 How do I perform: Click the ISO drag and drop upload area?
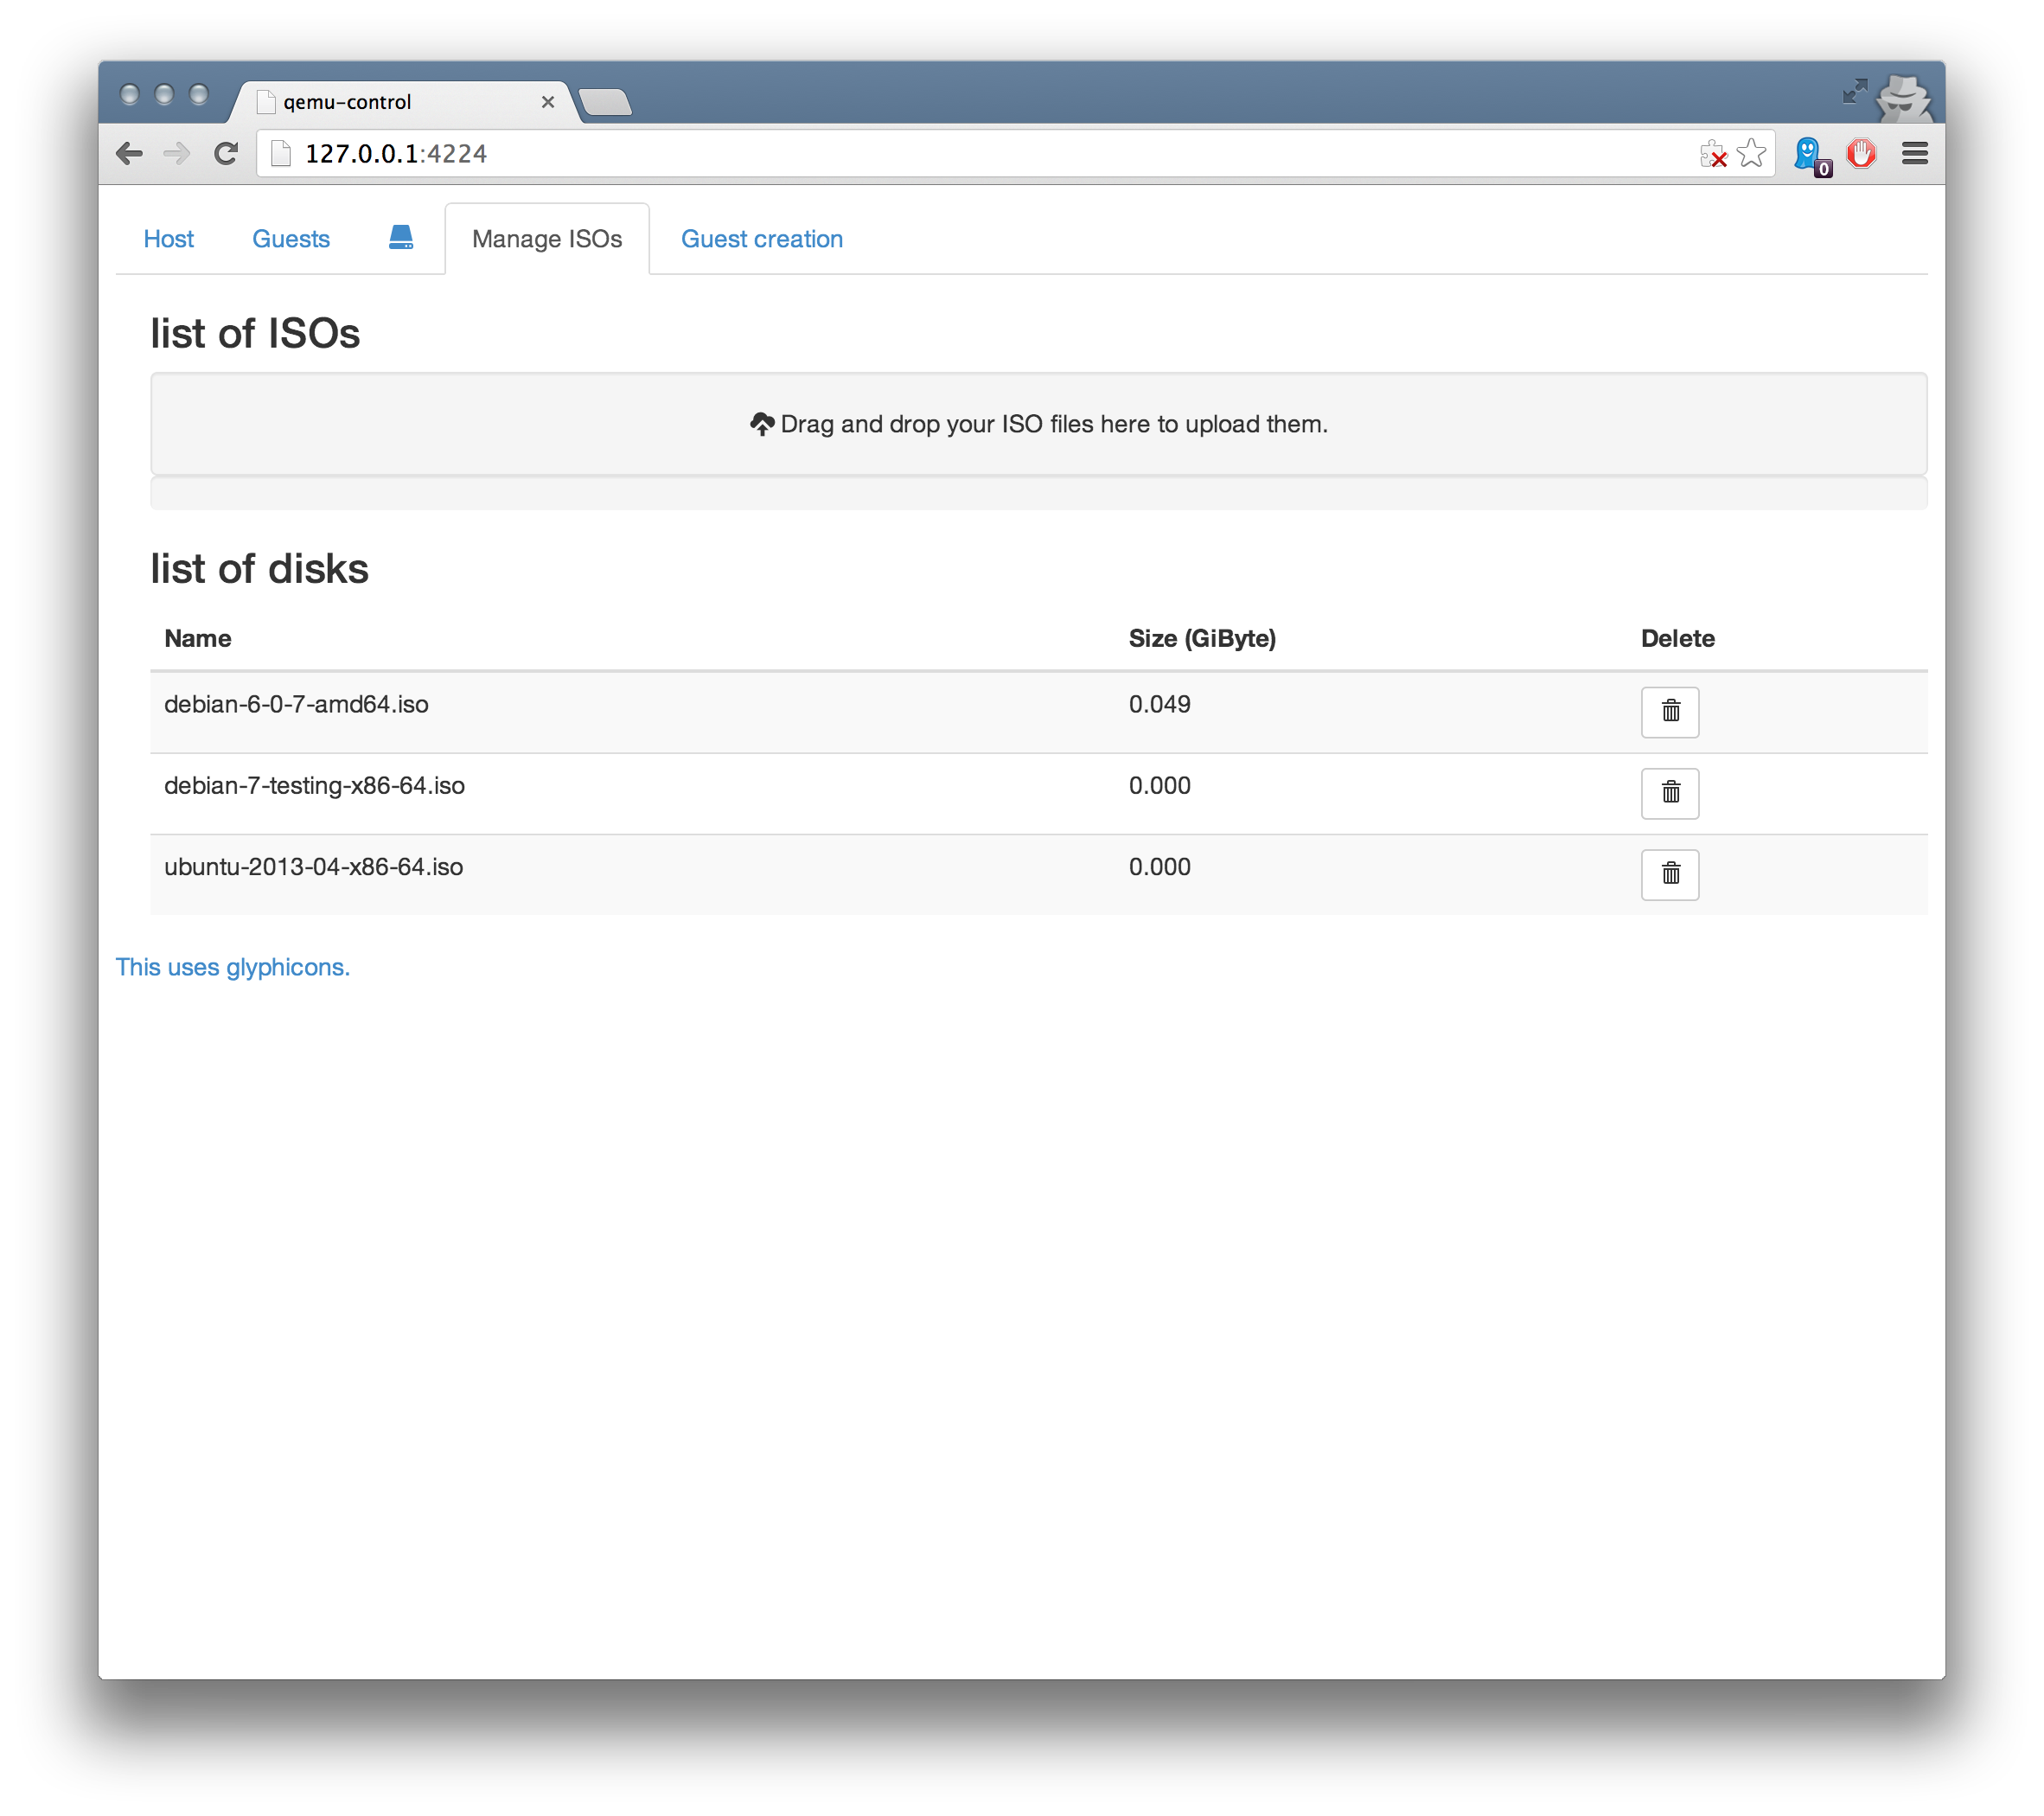tap(1037, 424)
